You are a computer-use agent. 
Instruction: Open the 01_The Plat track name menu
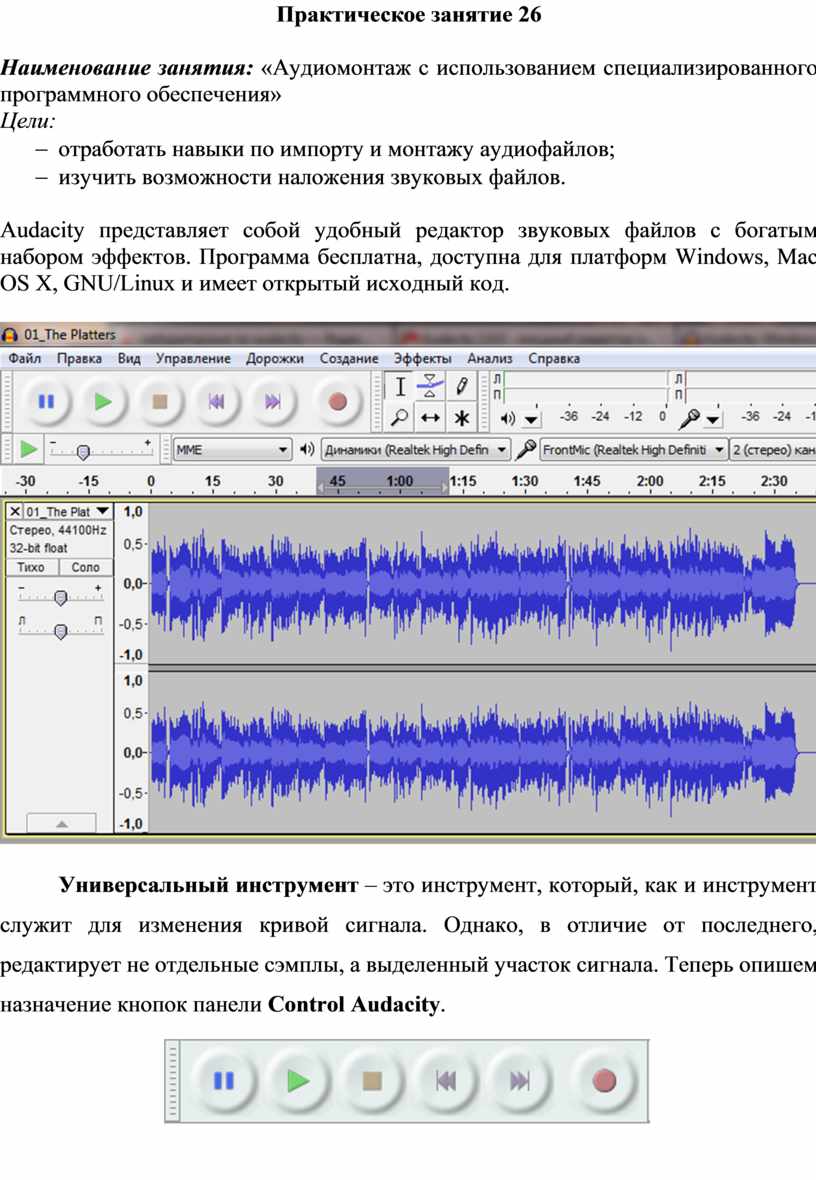pos(68,512)
